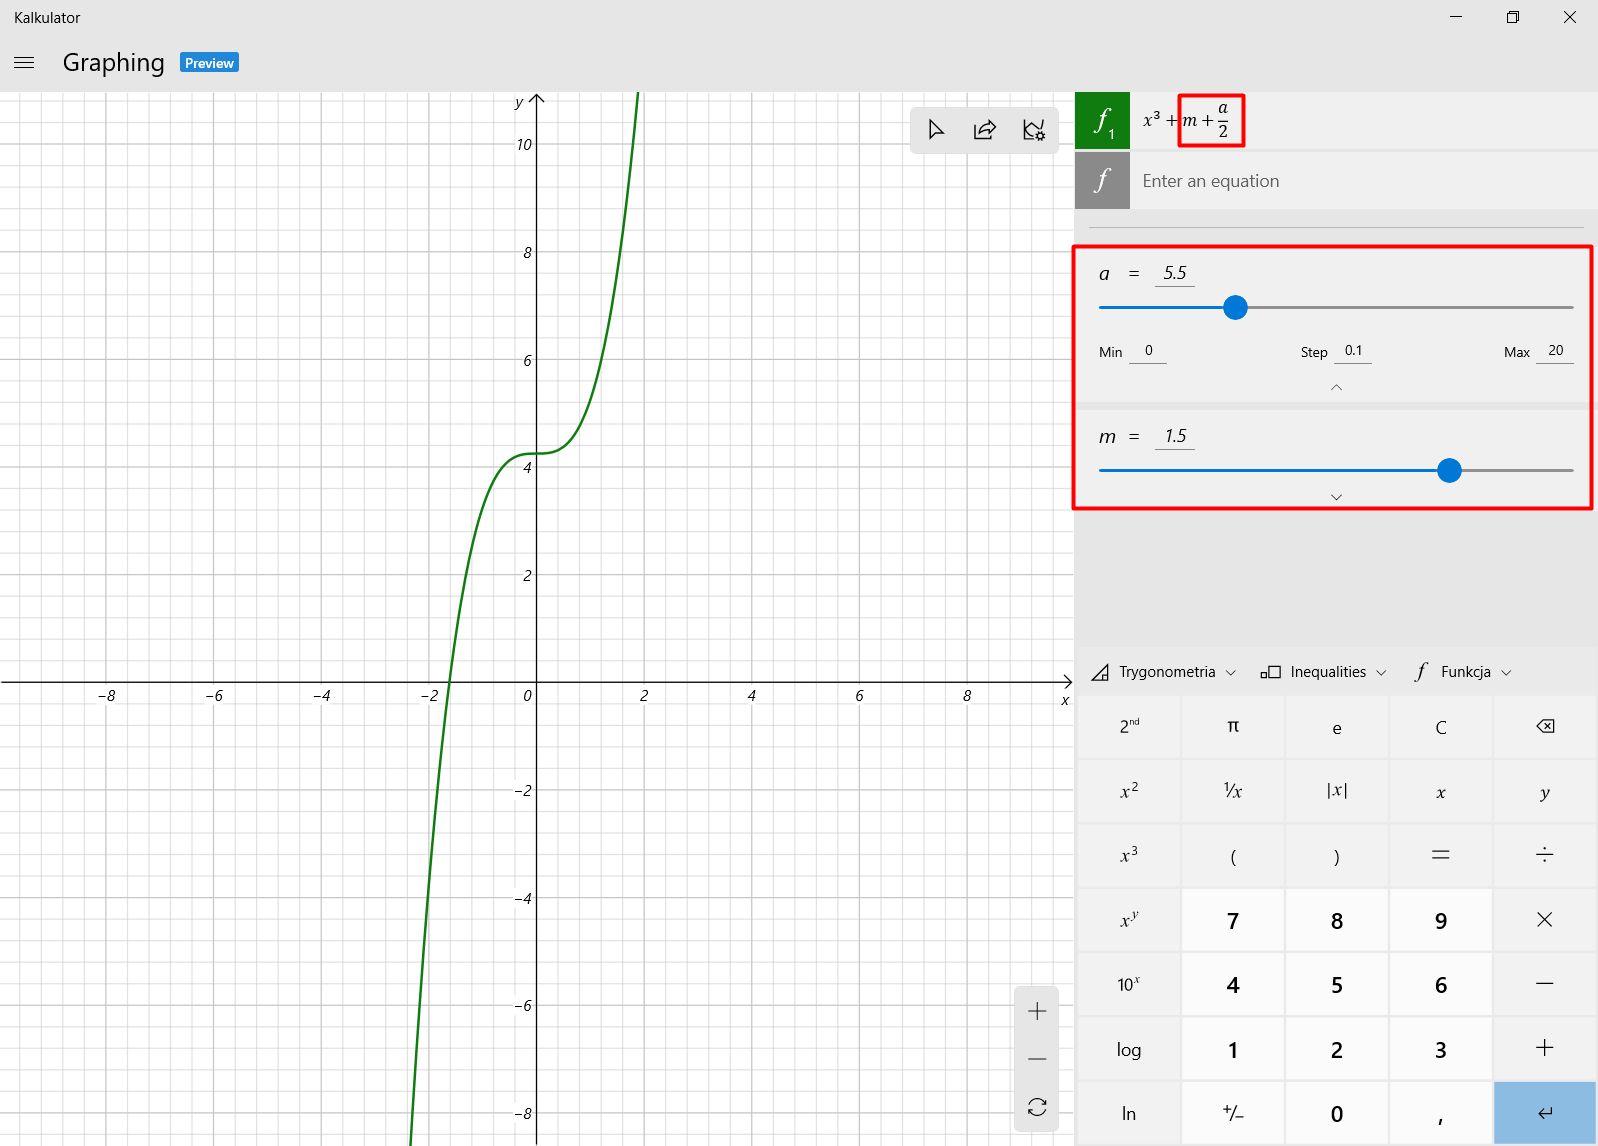Insert natural log ln
1598x1146 pixels.
click(1129, 1113)
